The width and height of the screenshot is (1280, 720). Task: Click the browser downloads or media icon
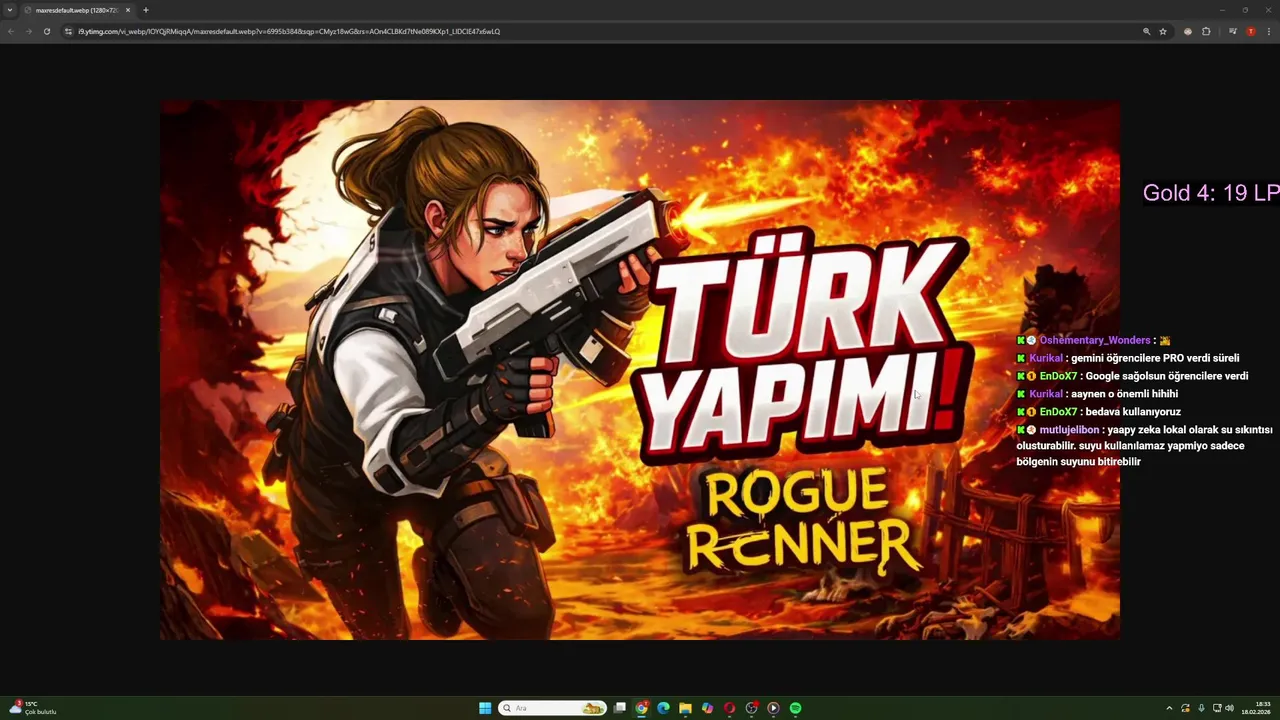(x=1233, y=31)
